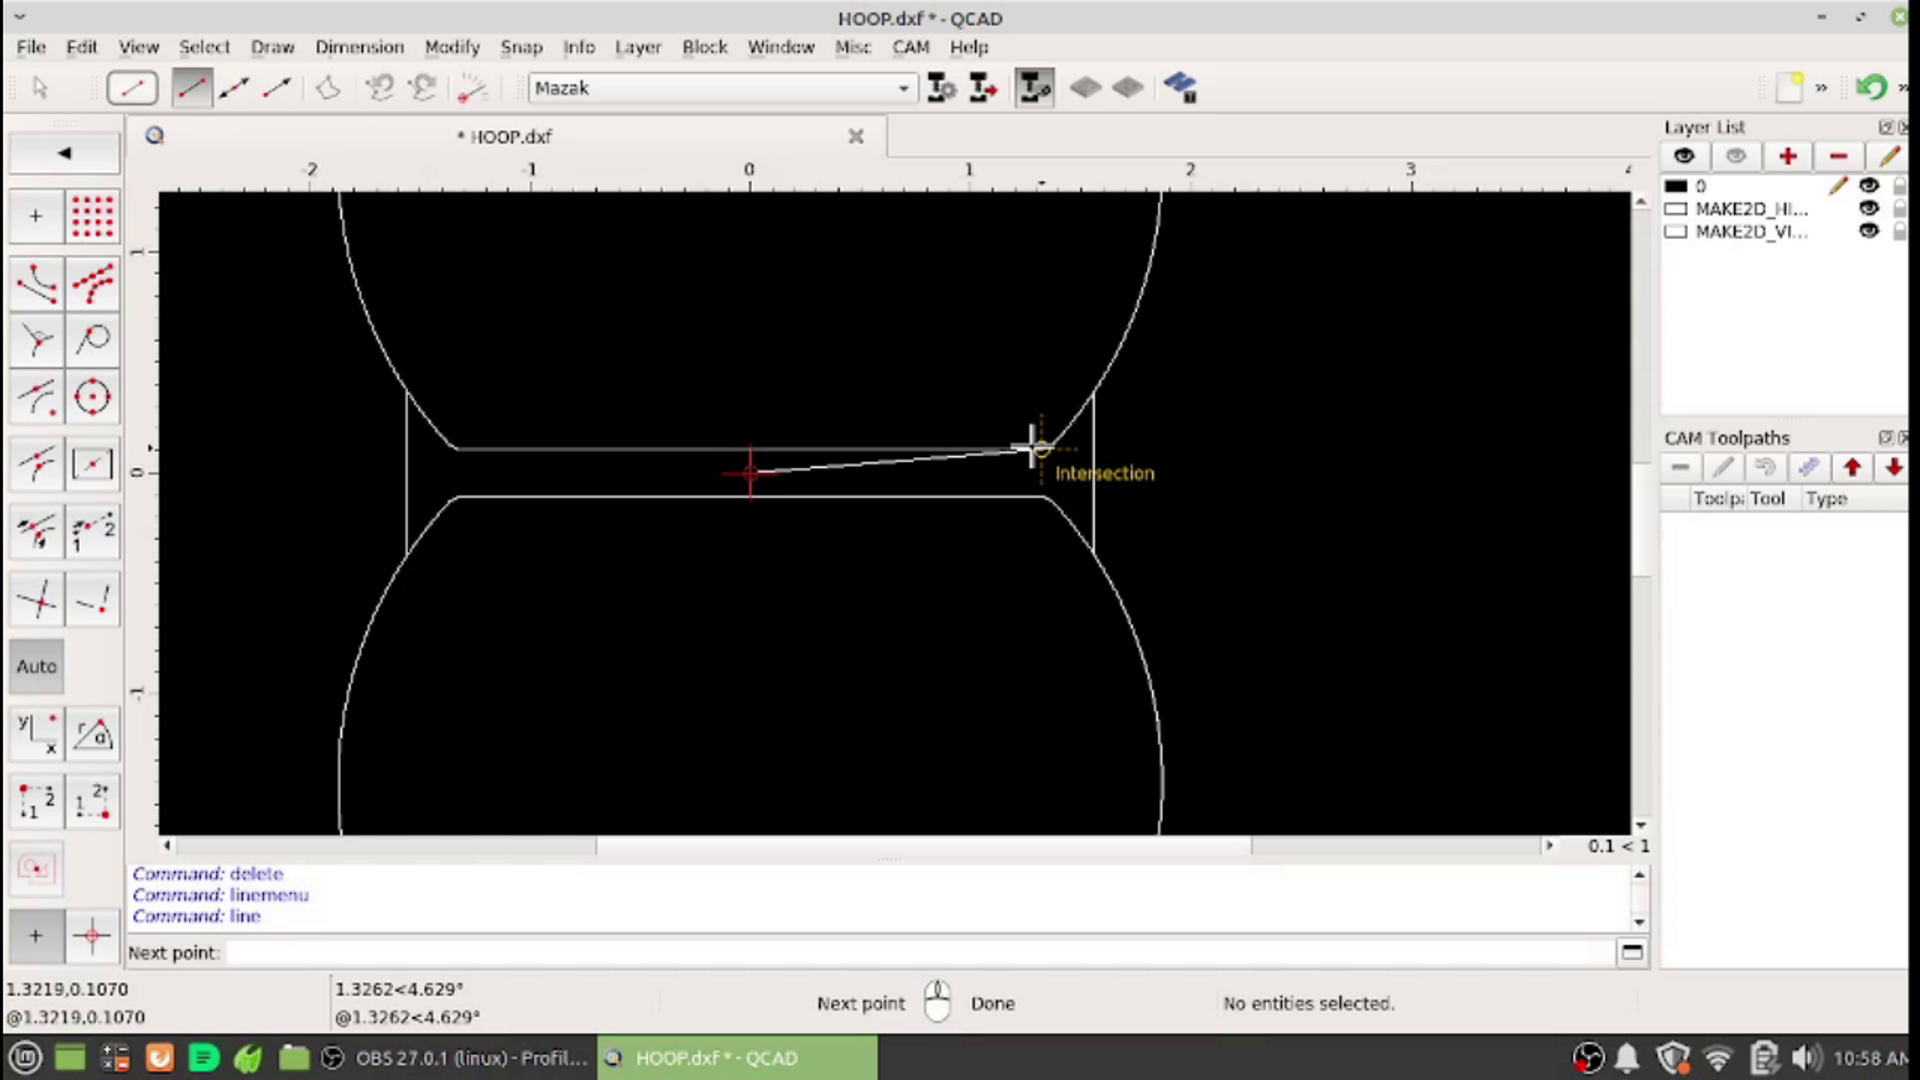
Task: Click the set relative zero crosshair
Action: 92,936
